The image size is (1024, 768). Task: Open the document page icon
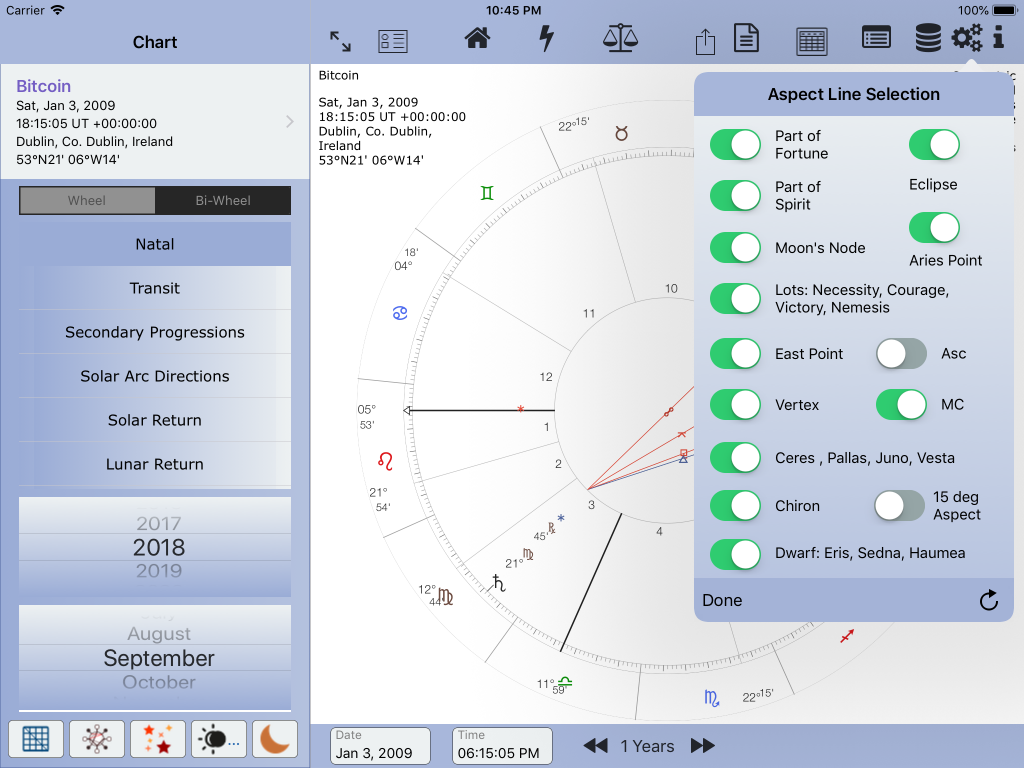746,38
